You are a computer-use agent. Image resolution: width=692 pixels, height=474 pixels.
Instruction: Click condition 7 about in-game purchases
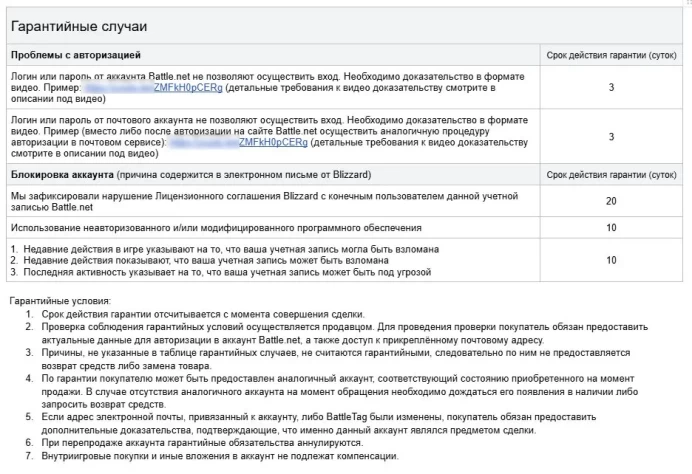(x=212, y=456)
